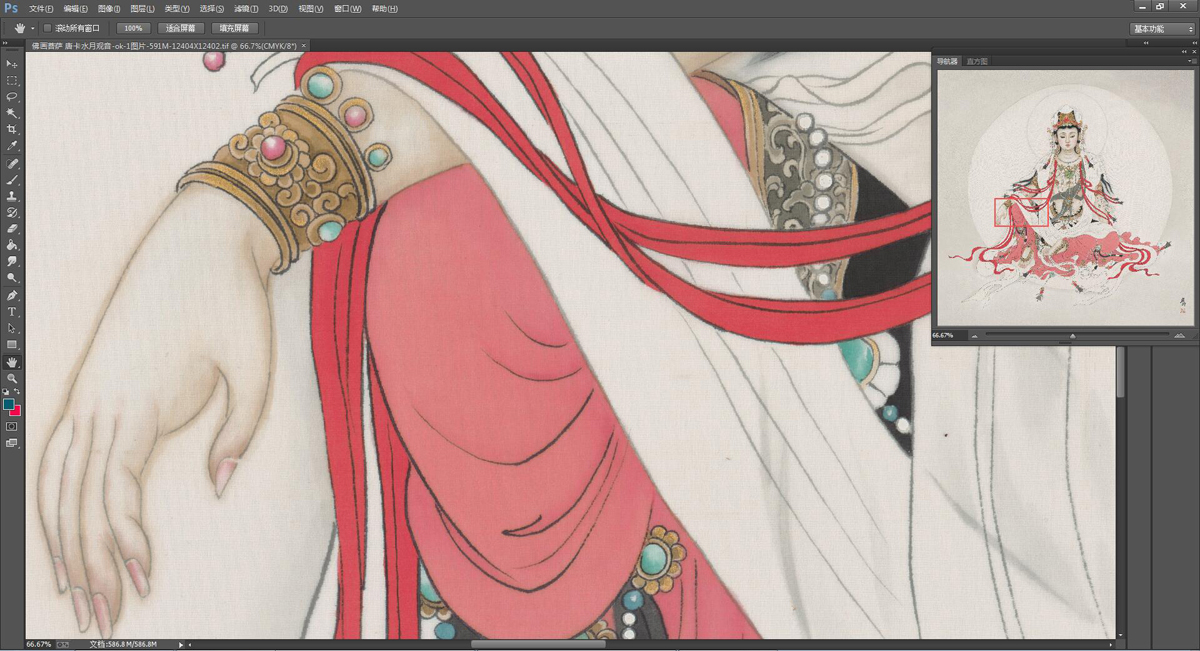Select the Hand tool in toolbox

[x=12, y=362]
